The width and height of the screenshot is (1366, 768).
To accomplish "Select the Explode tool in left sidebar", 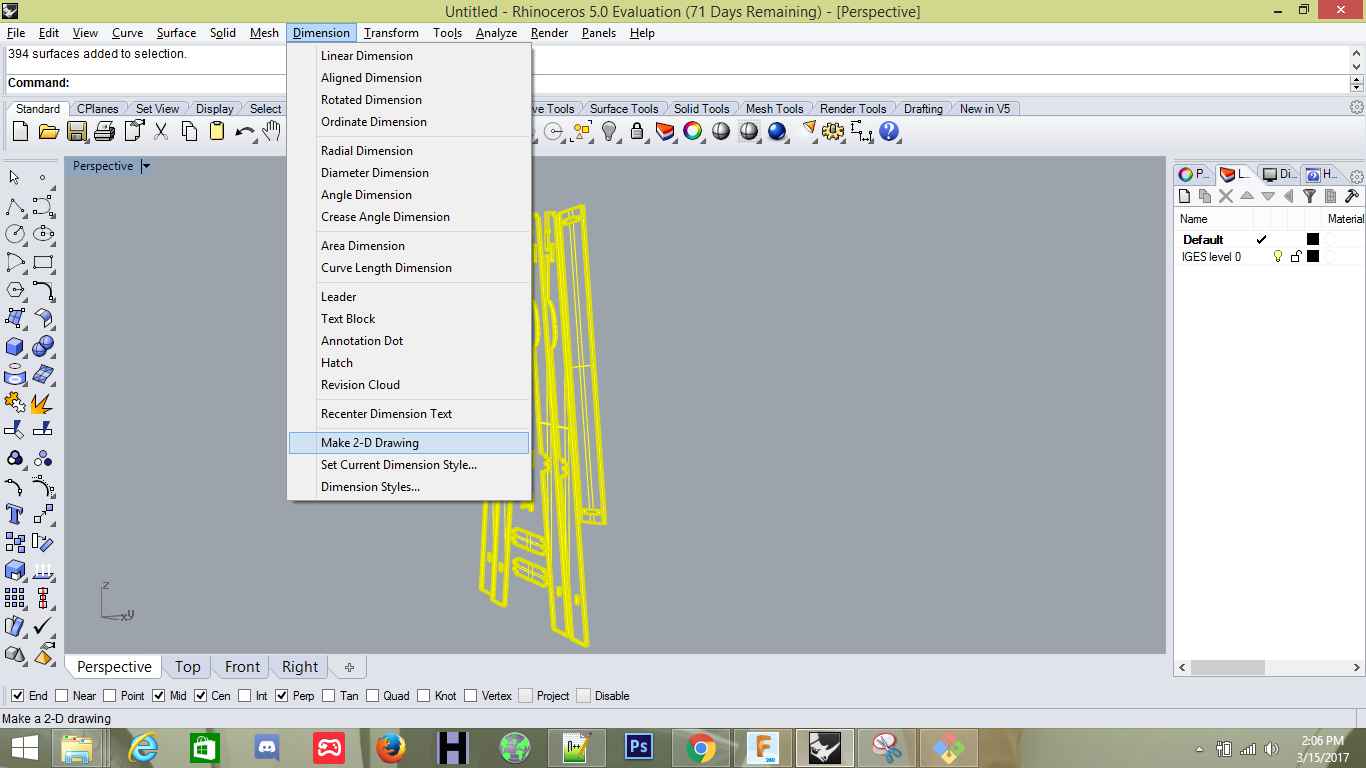I will coord(43,402).
